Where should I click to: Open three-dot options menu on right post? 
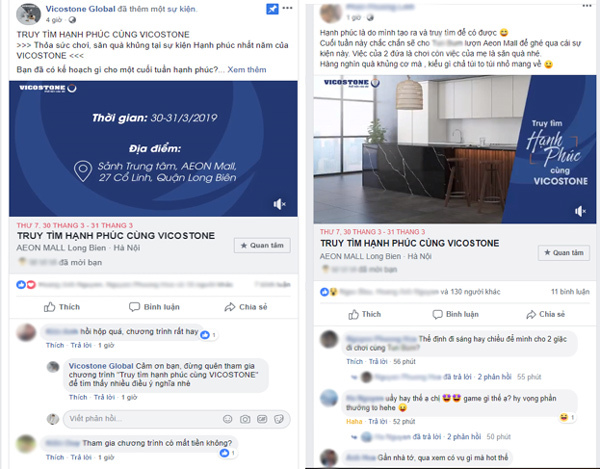pyautogui.click(x=587, y=6)
